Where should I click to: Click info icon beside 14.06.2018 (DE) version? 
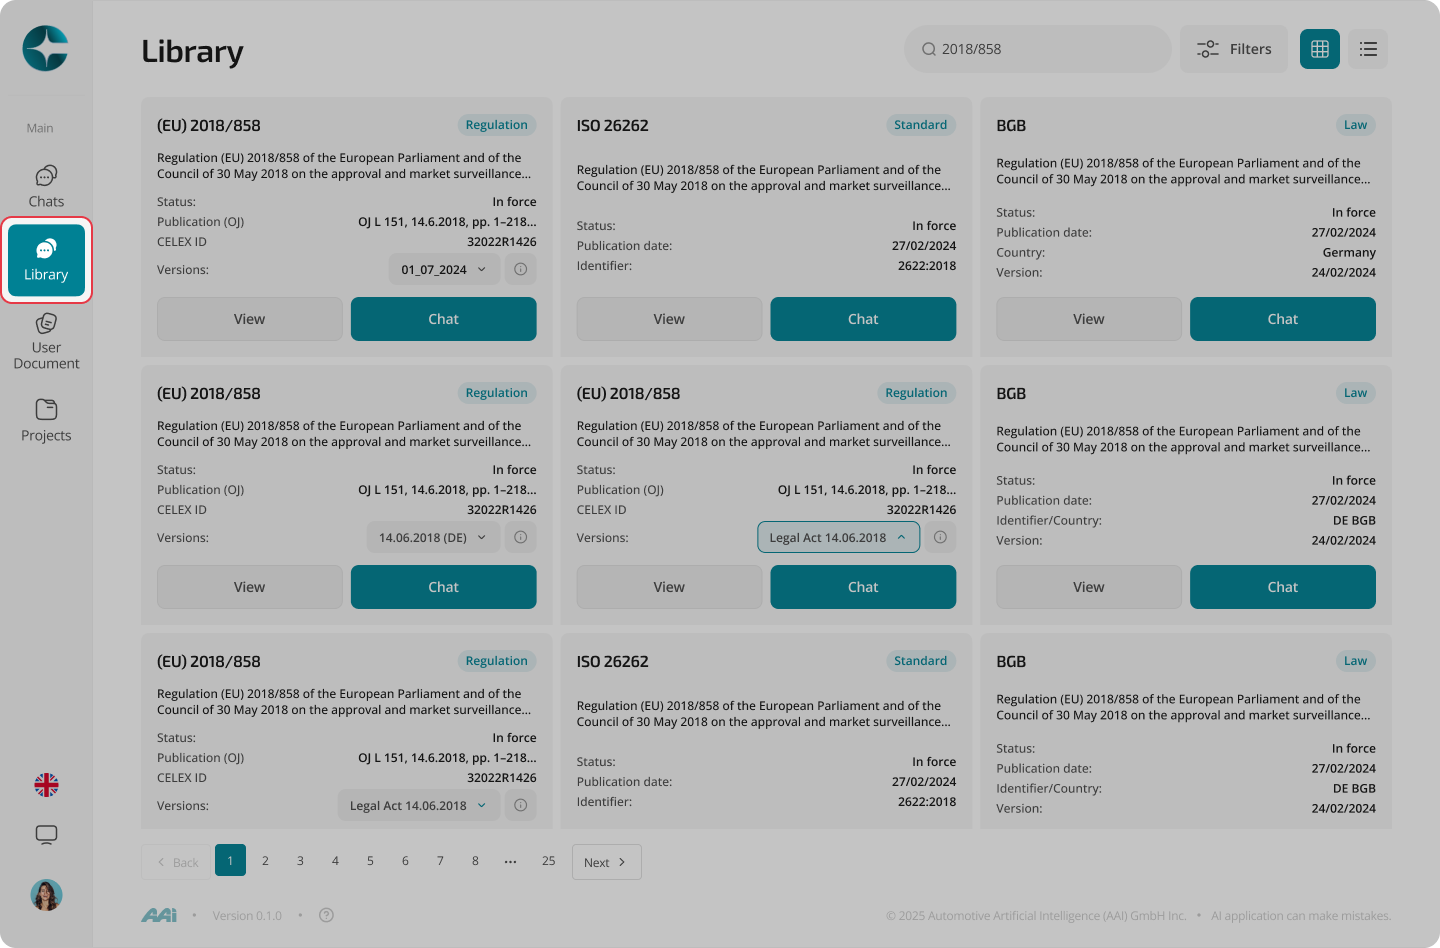521,537
